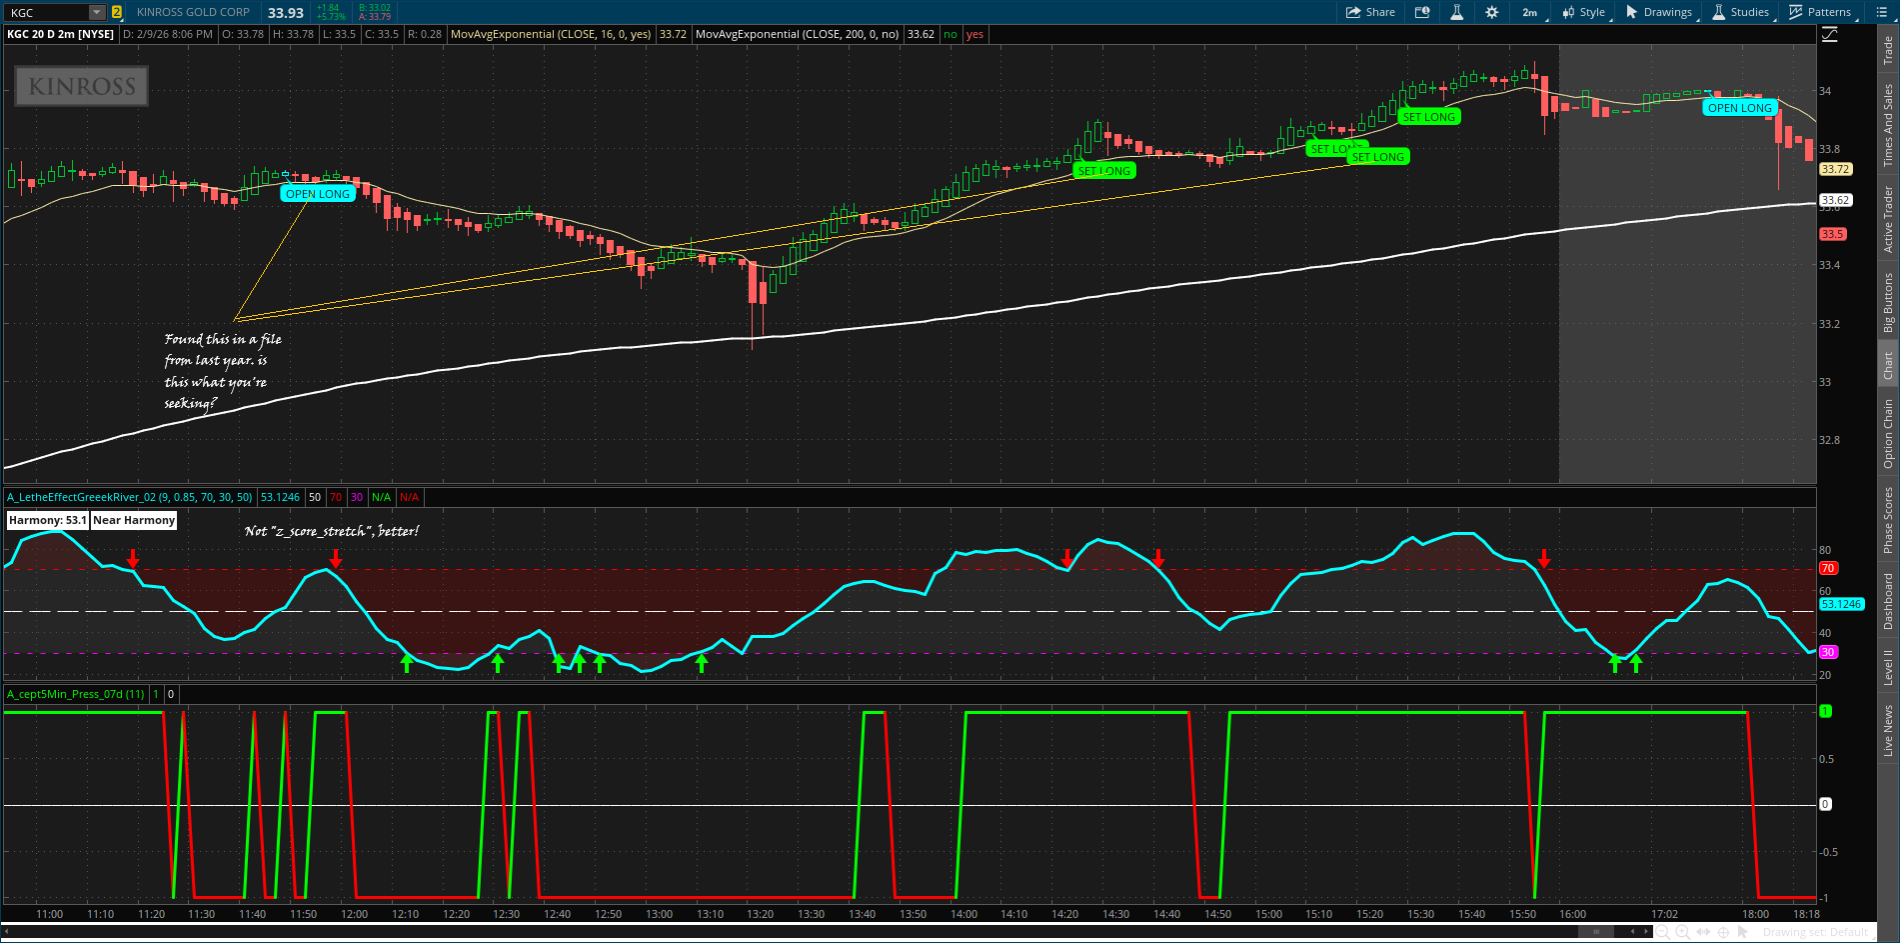Image resolution: width=1900 pixels, height=943 pixels.
Task: Open the Edit studies flask icon
Action: point(1456,12)
